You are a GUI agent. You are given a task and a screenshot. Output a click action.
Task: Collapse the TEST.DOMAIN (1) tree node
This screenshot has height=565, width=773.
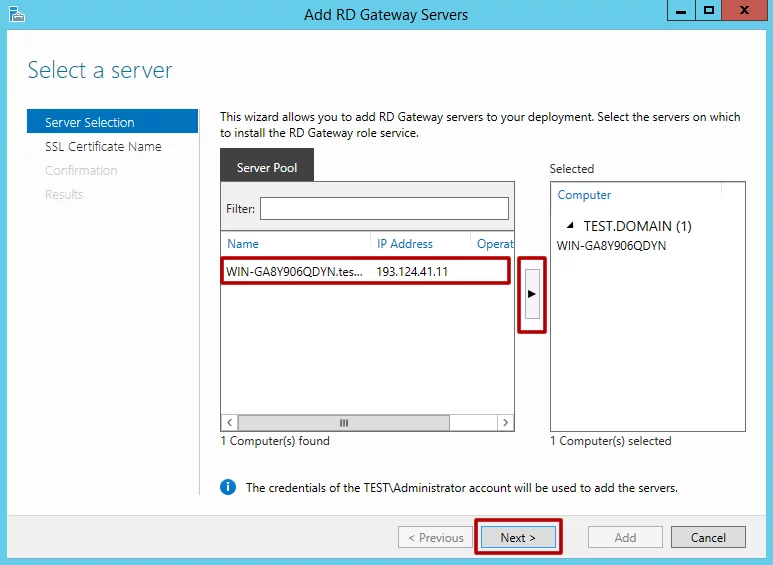point(570,226)
